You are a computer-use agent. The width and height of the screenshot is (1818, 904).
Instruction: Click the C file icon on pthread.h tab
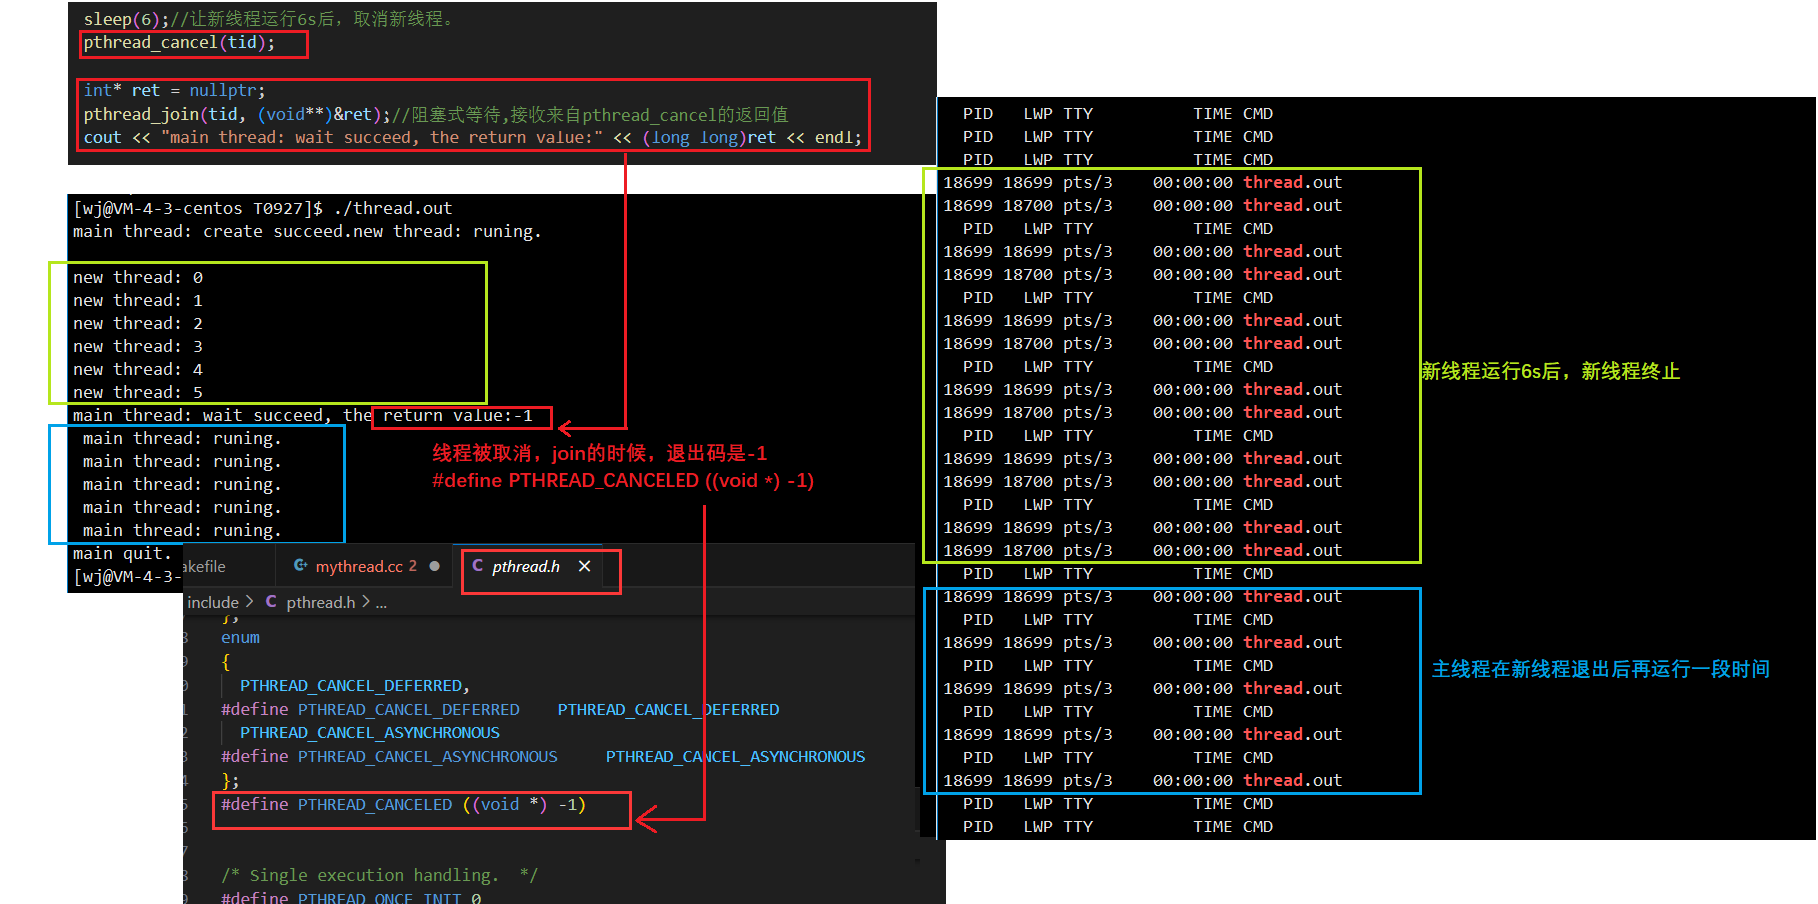(478, 566)
